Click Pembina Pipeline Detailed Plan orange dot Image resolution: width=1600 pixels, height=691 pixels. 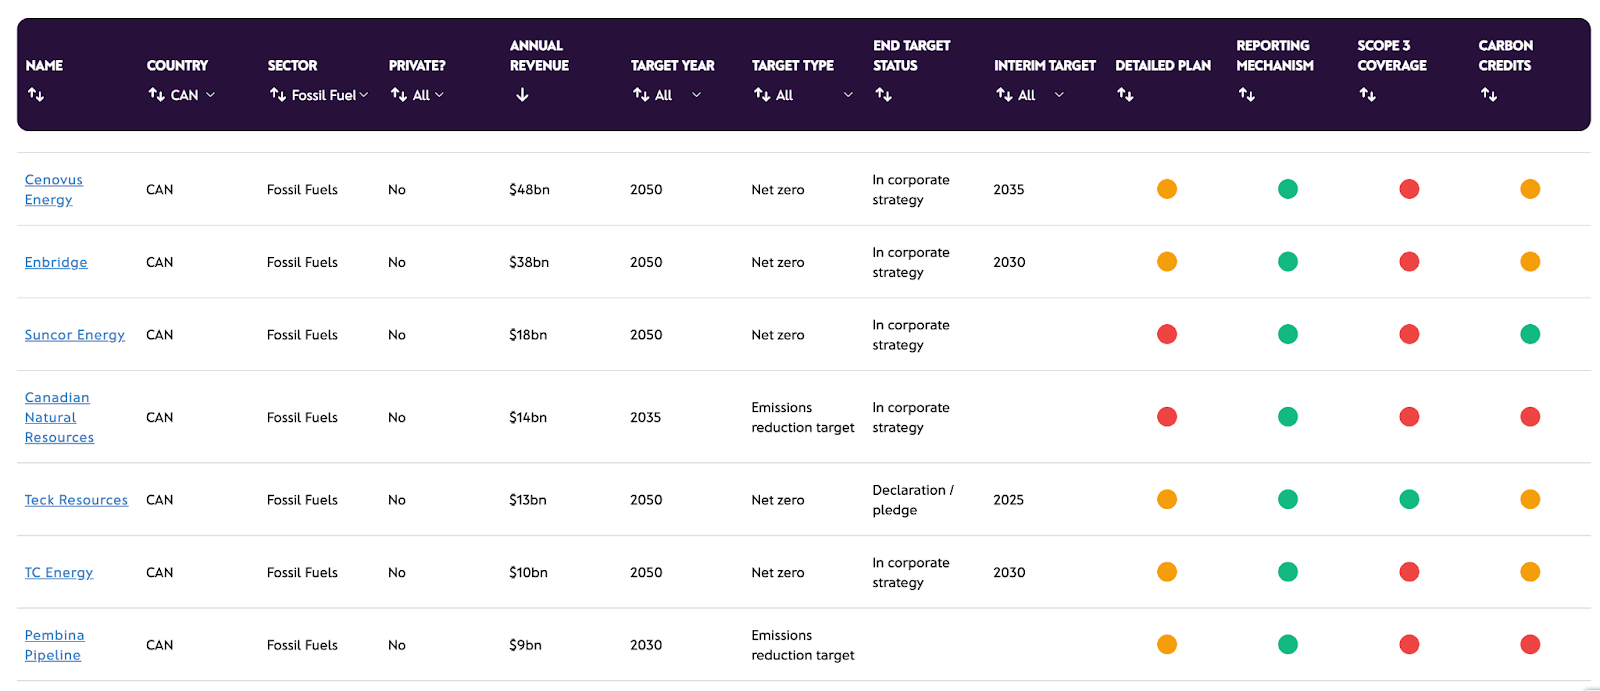tap(1167, 645)
